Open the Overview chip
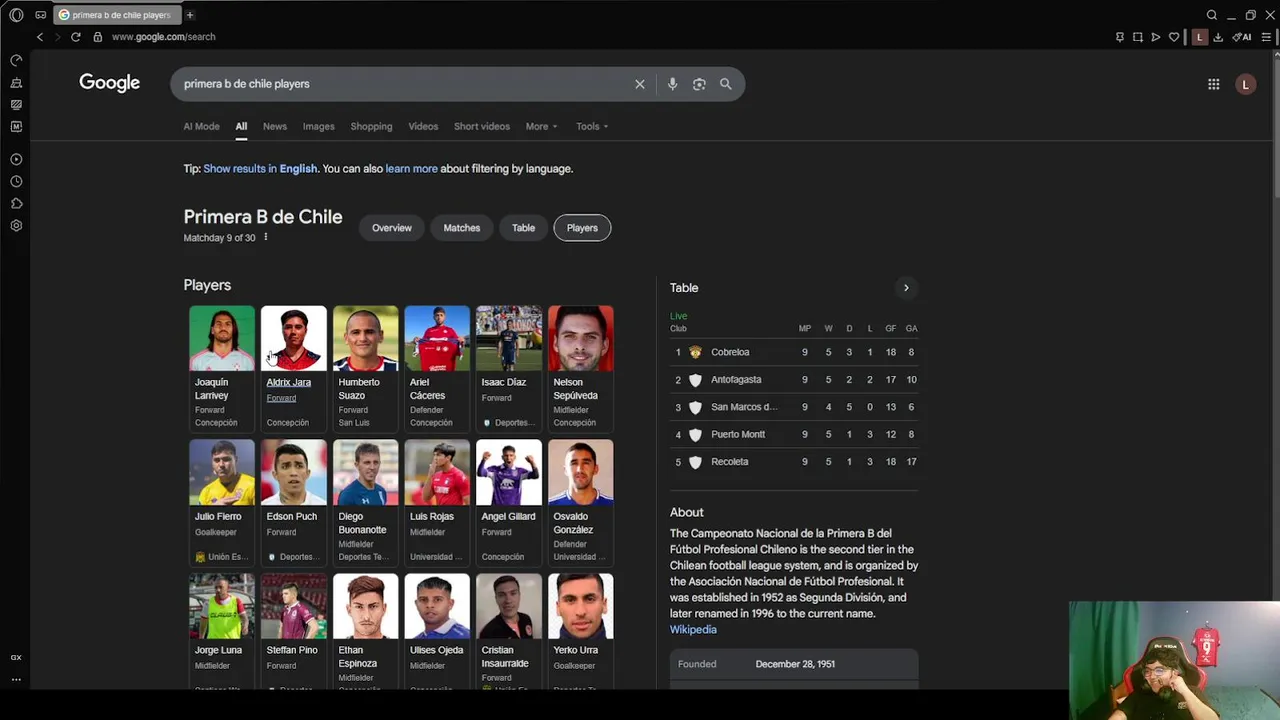The width and height of the screenshot is (1280, 720). pos(392,228)
